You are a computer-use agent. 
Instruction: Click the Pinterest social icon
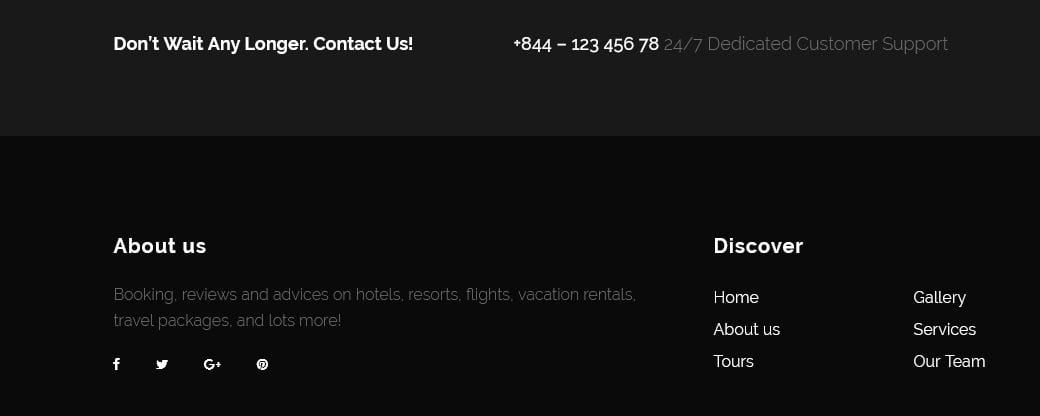click(x=262, y=365)
